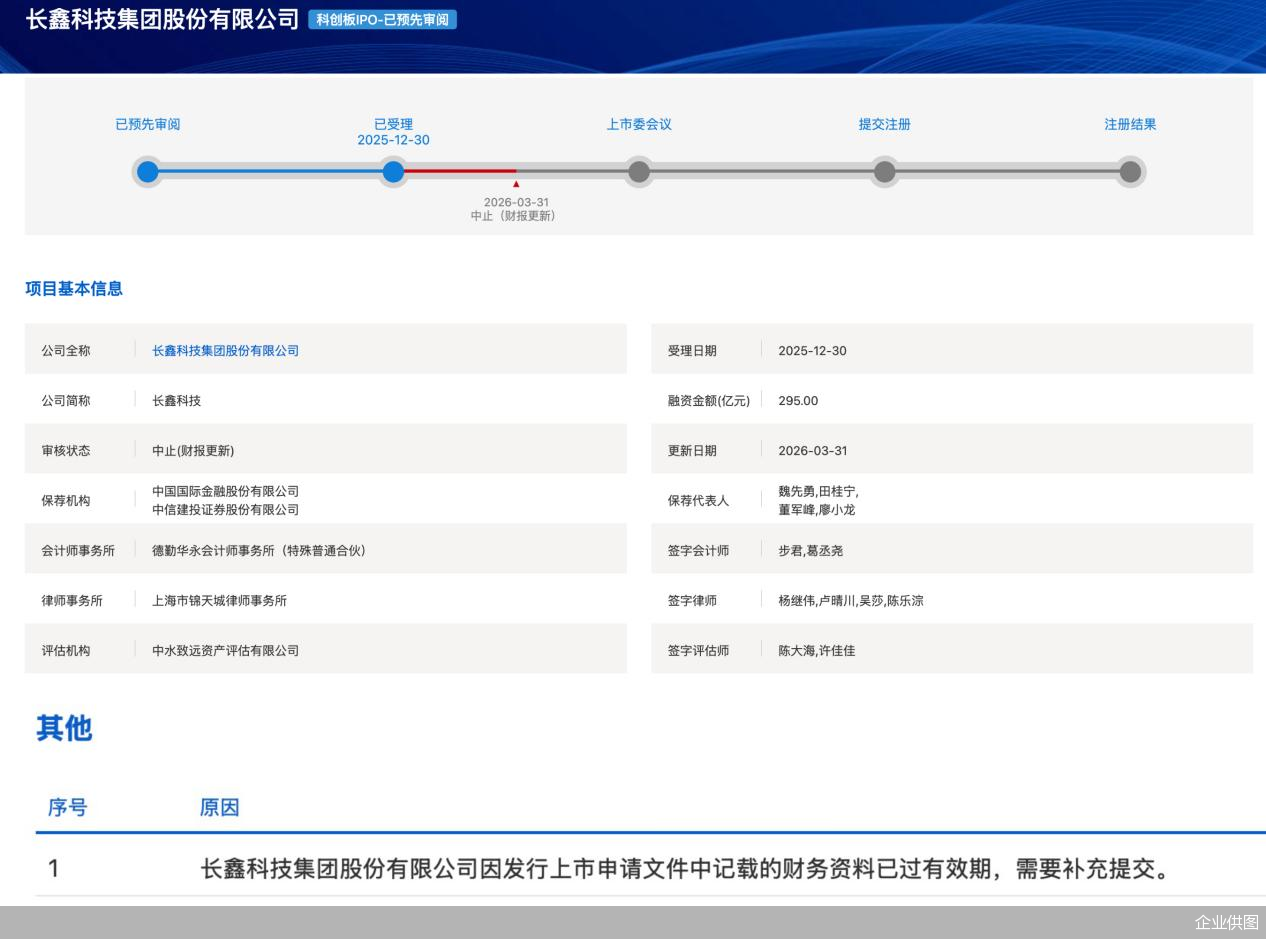Open the 长鑫科技集团股份有限公司 company name link
Image resolution: width=1266 pixels, height=939 pixels.
(x=224, y=350)
